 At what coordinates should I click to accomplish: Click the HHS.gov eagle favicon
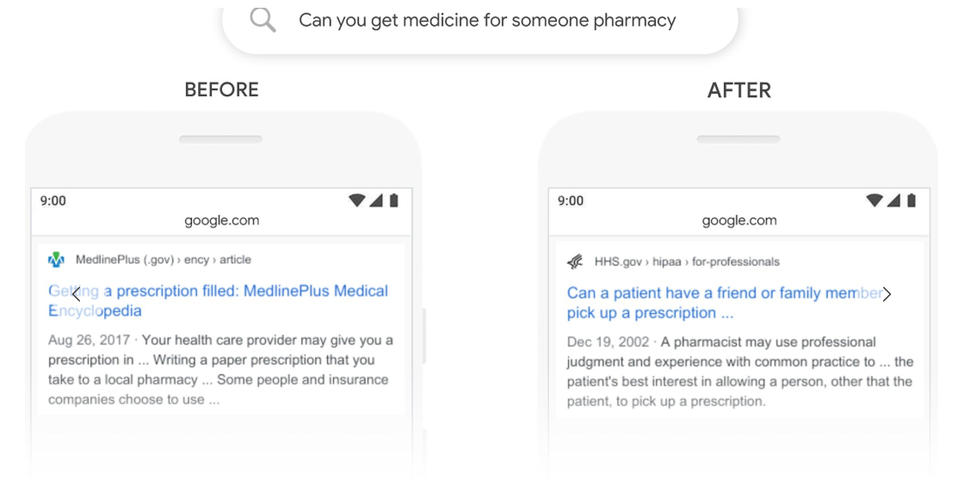click(575, 262)
